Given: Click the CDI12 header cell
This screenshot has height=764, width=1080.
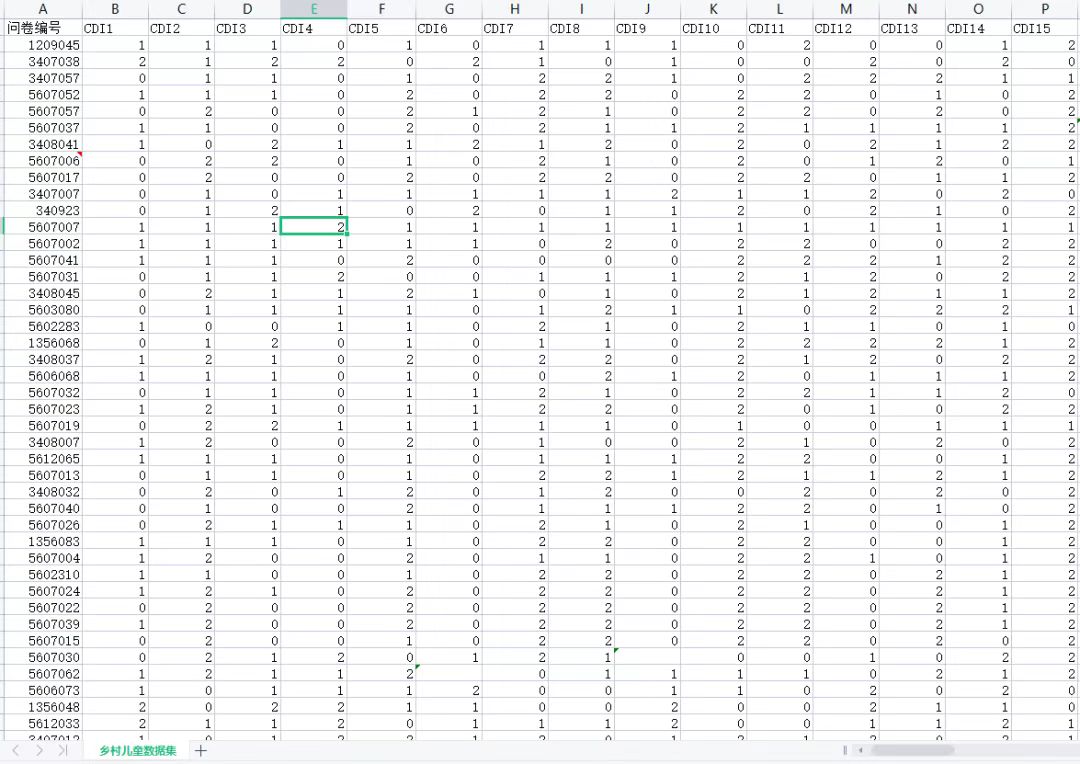Looking at the screenshot, I should (845, 28).
